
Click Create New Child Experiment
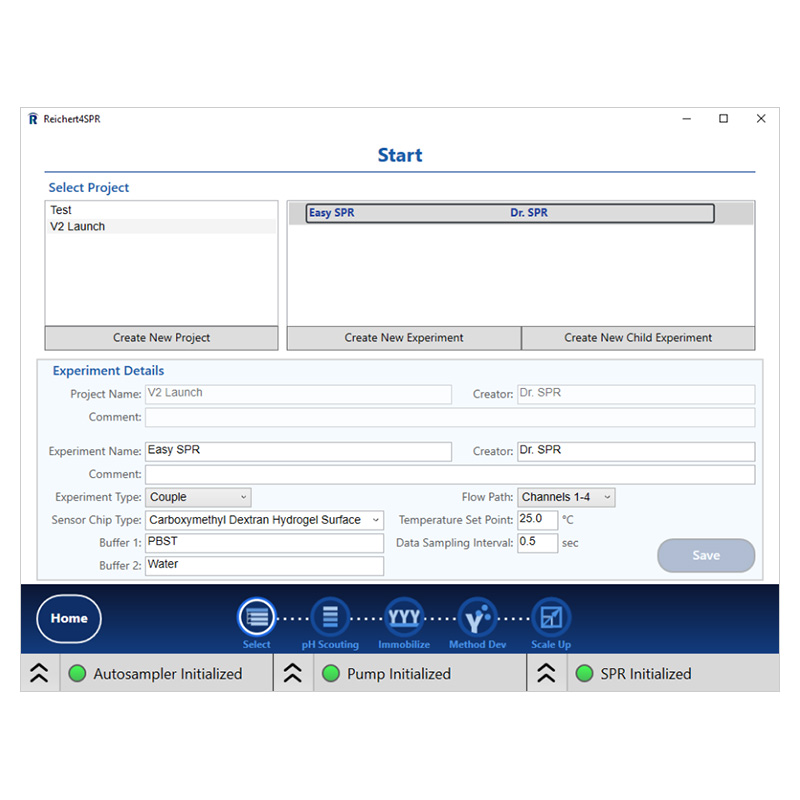tap(637, 338)
